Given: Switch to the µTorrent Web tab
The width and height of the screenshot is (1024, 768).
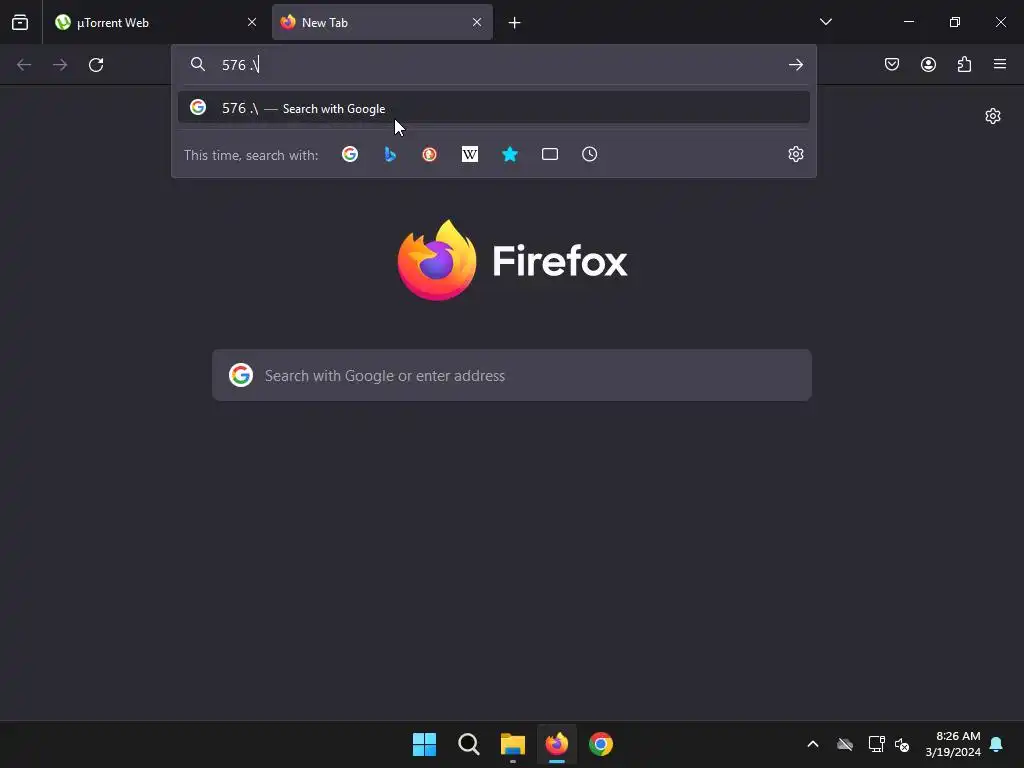Looking at the screenshot, I should click(157, 22).
